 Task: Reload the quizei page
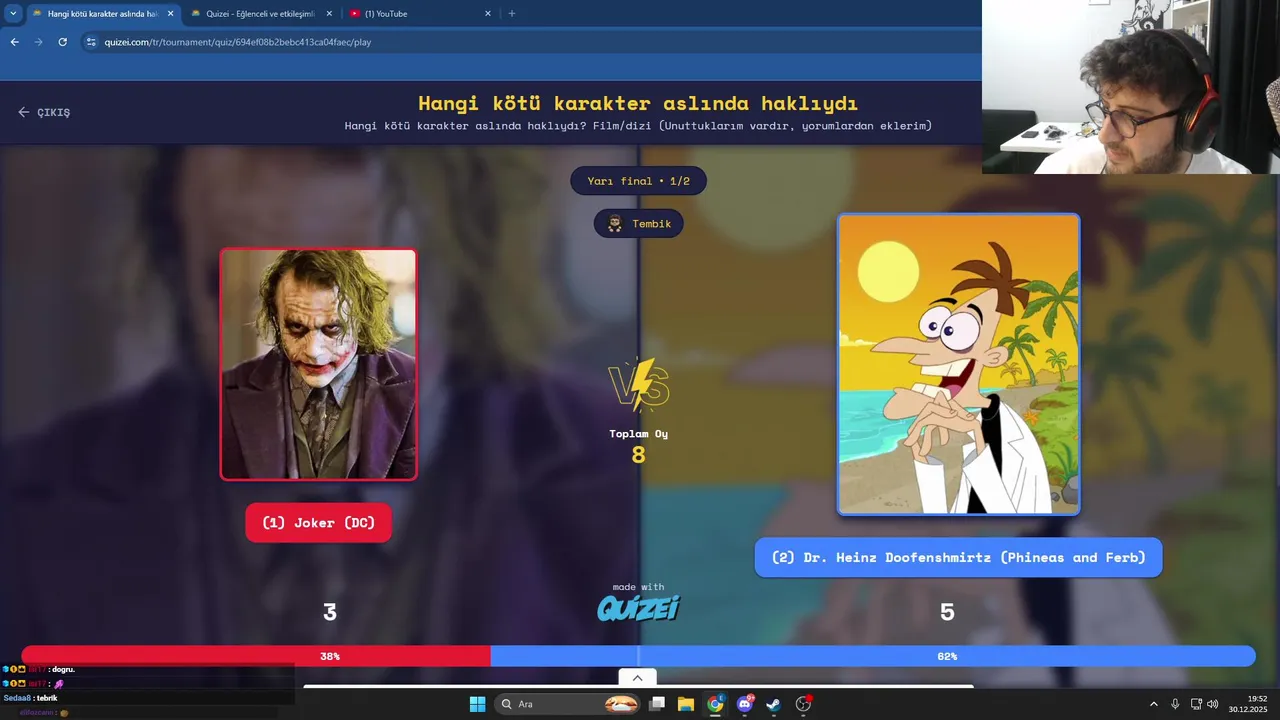click(62, 42)
